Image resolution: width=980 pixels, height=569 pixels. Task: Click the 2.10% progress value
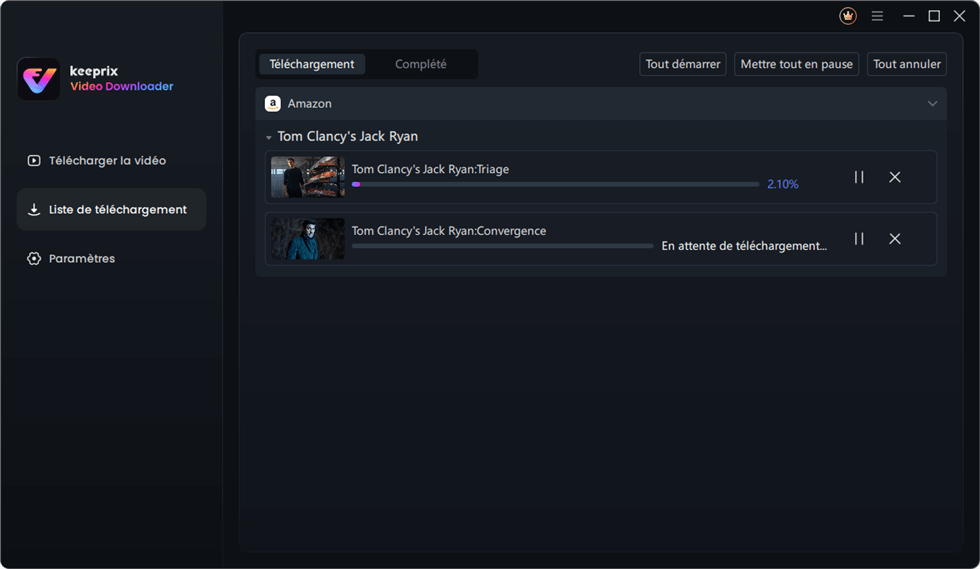click(x=782, y=184)
